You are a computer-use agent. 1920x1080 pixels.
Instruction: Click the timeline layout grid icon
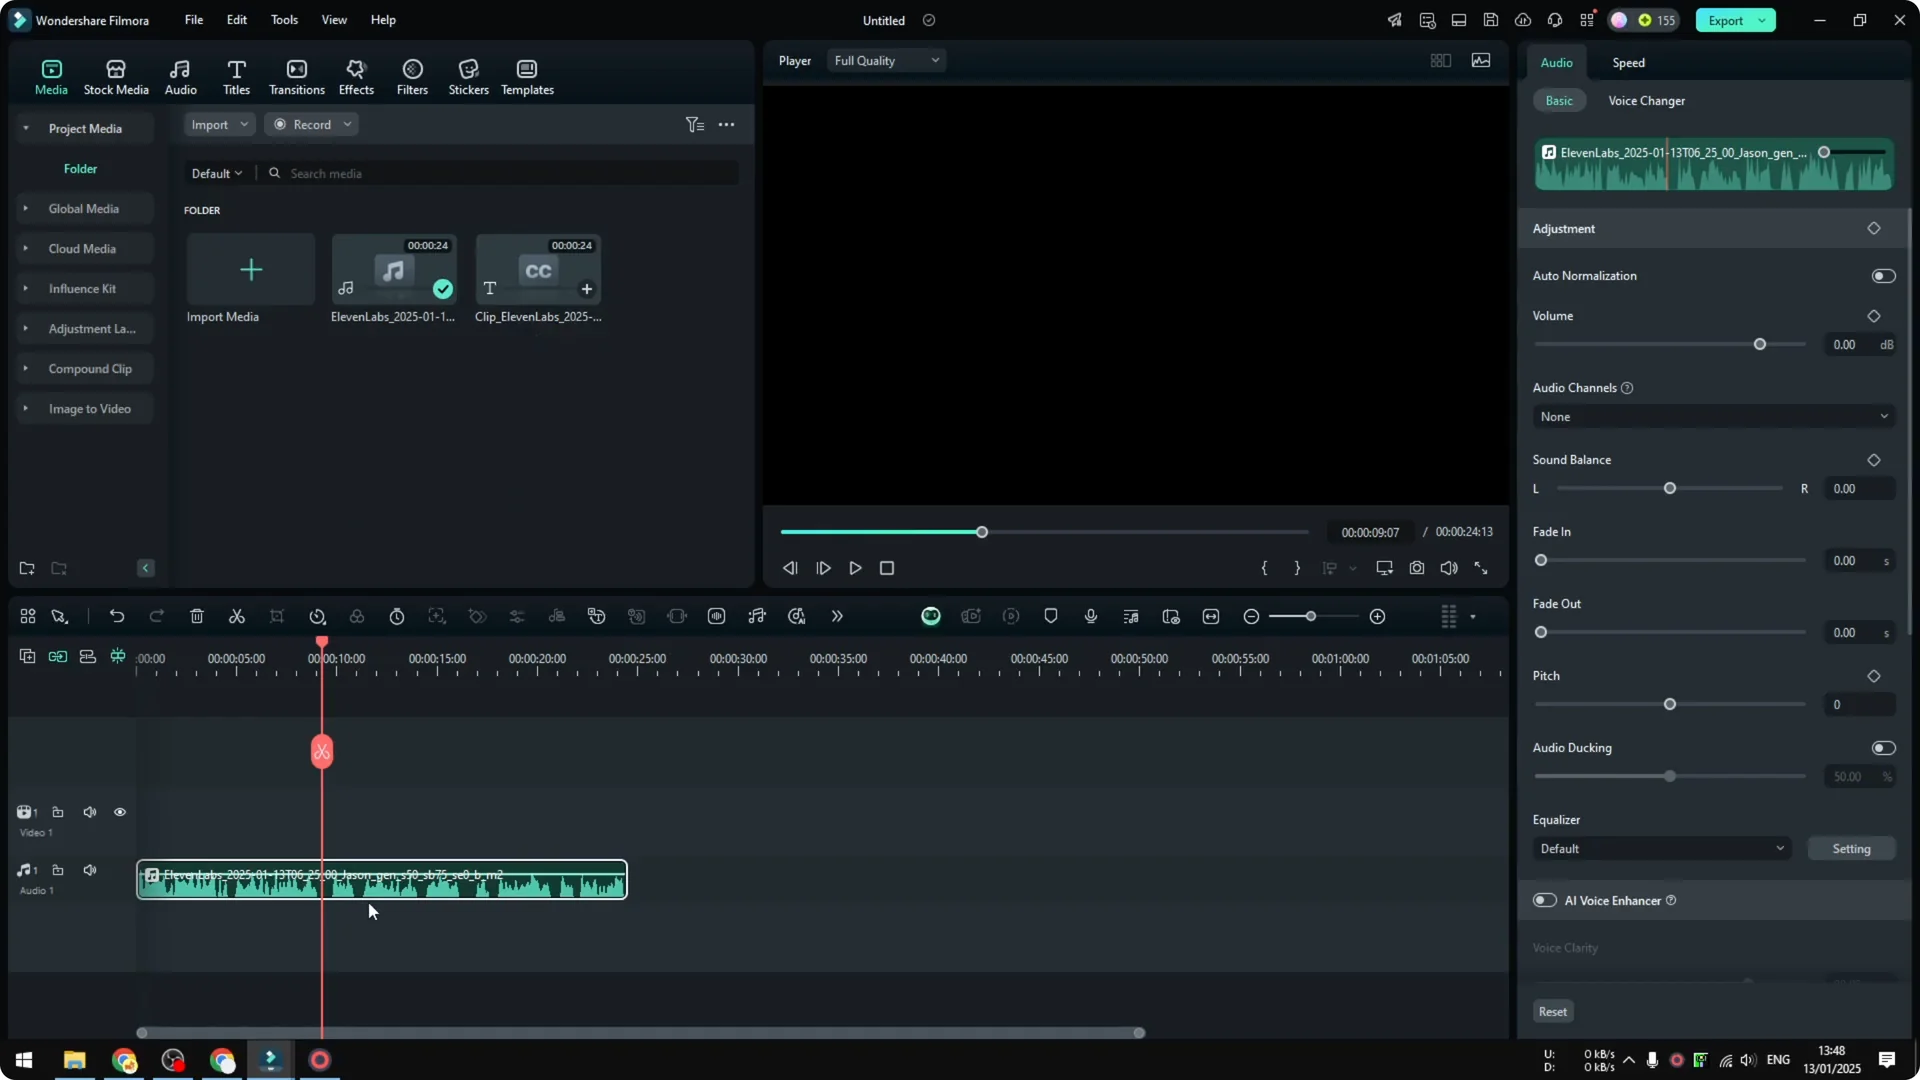coord(28,617)
